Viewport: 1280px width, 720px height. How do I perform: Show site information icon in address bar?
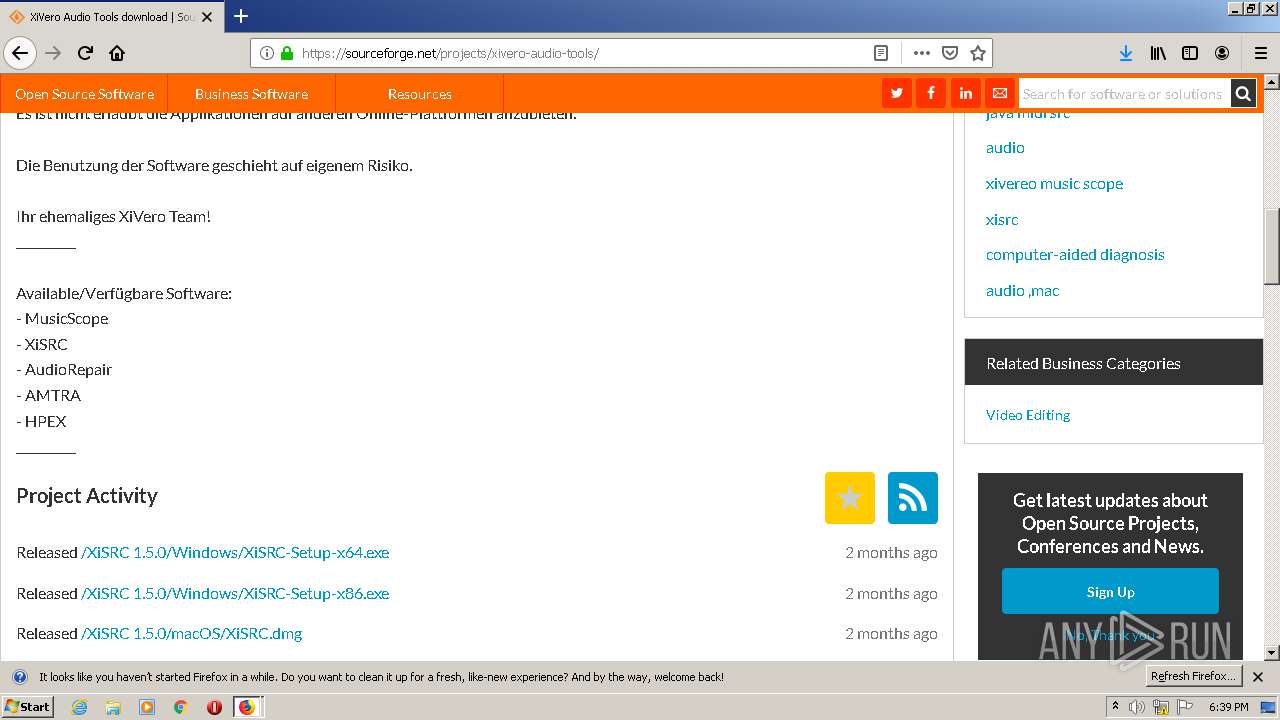pos(267,53)
